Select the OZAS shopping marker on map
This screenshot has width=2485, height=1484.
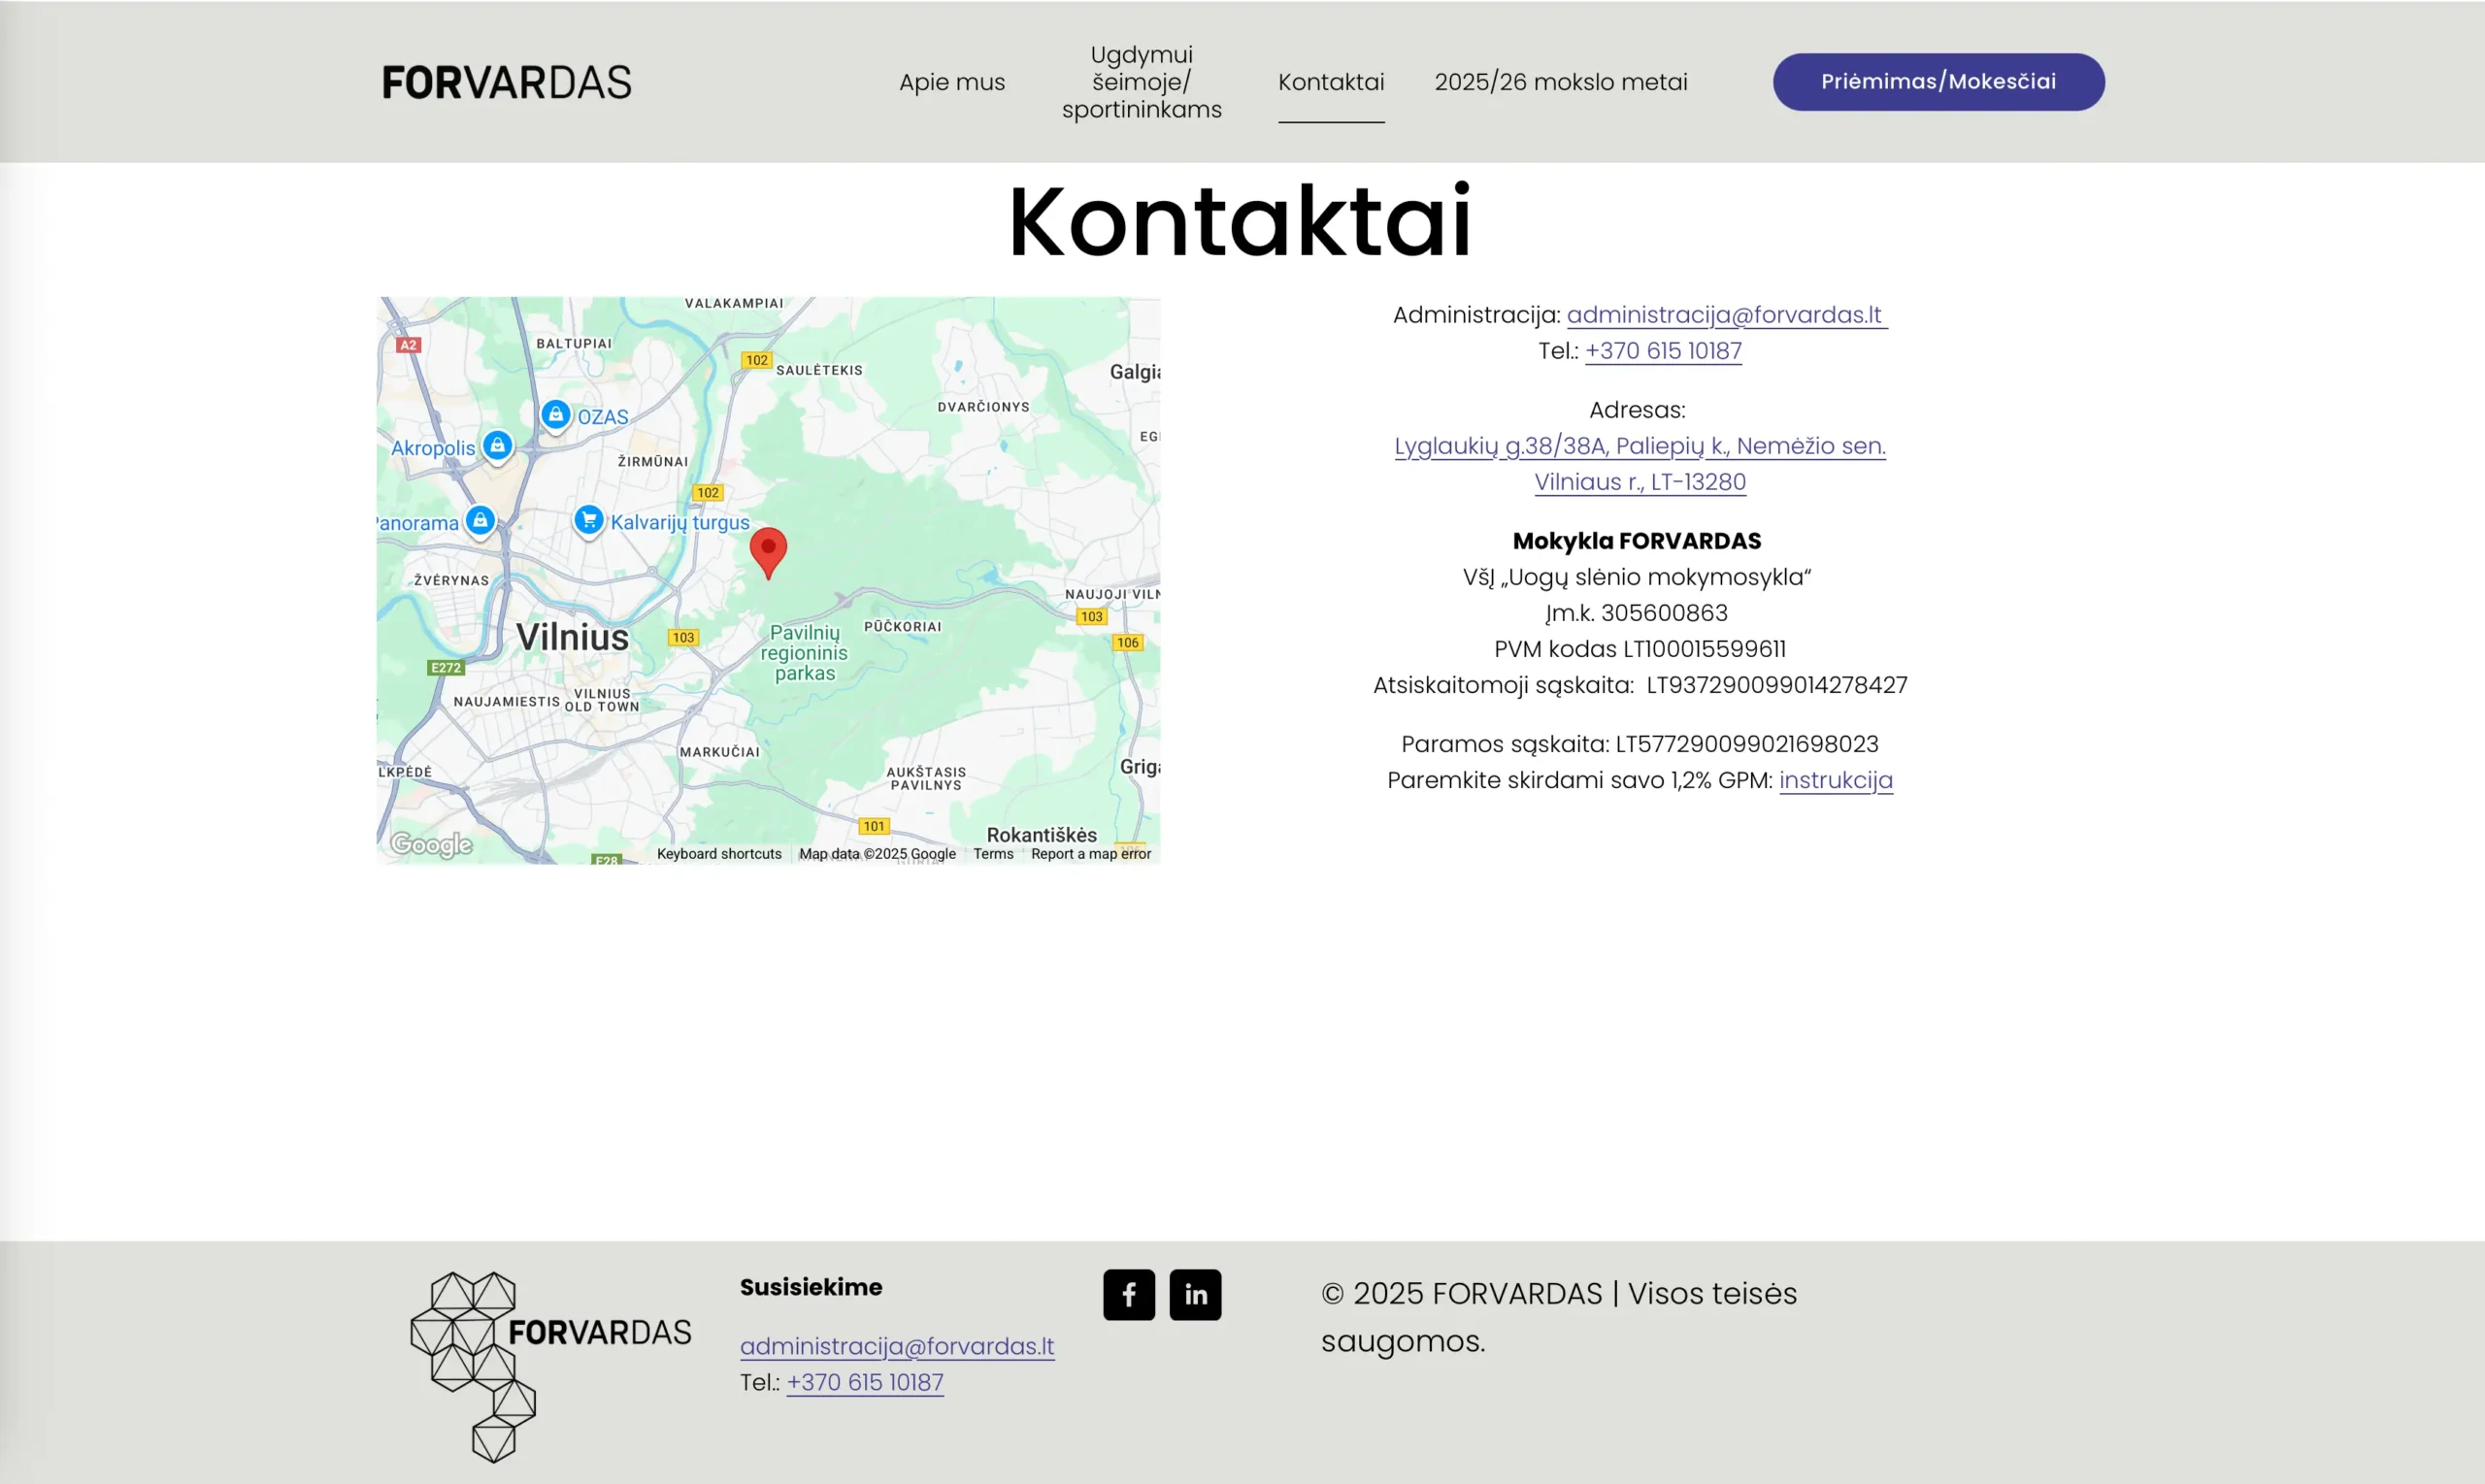point(556,414)
